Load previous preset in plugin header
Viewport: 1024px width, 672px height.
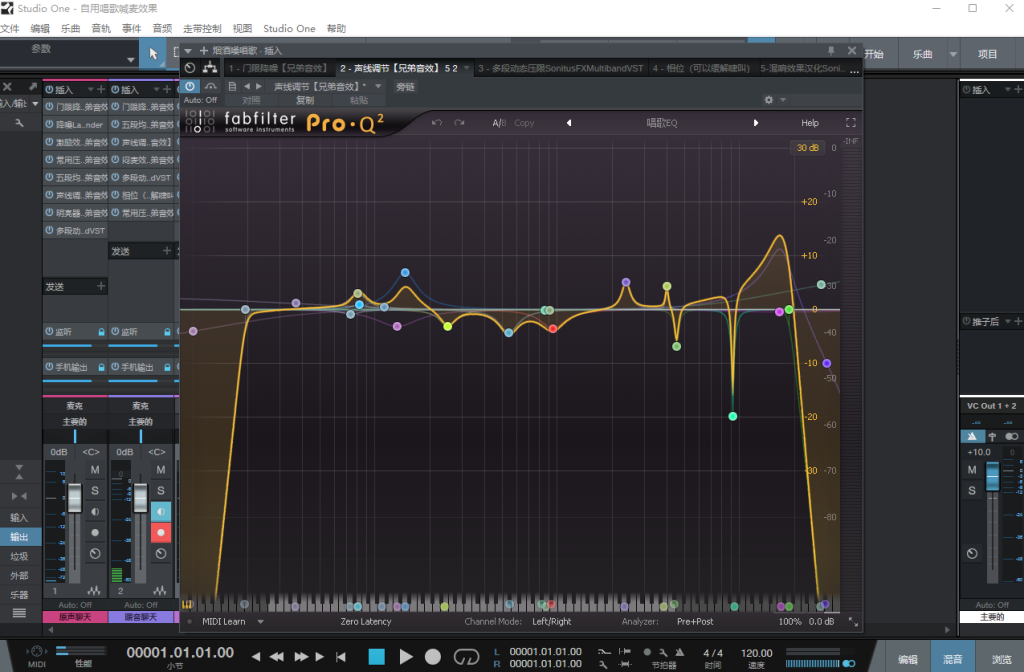tap(247, 86)
